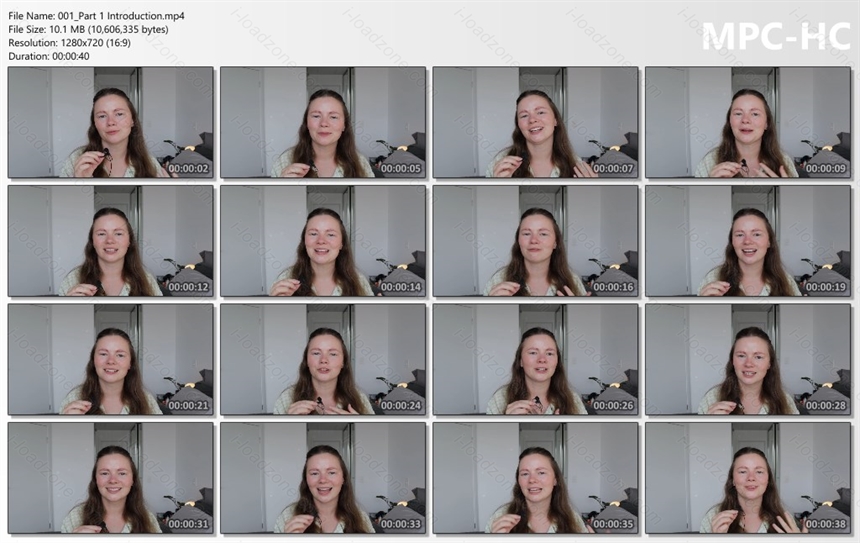The image size is (860, 543).
Task: Select the thumbnail timestamped 00:00:05
Action: click(323, 122)
